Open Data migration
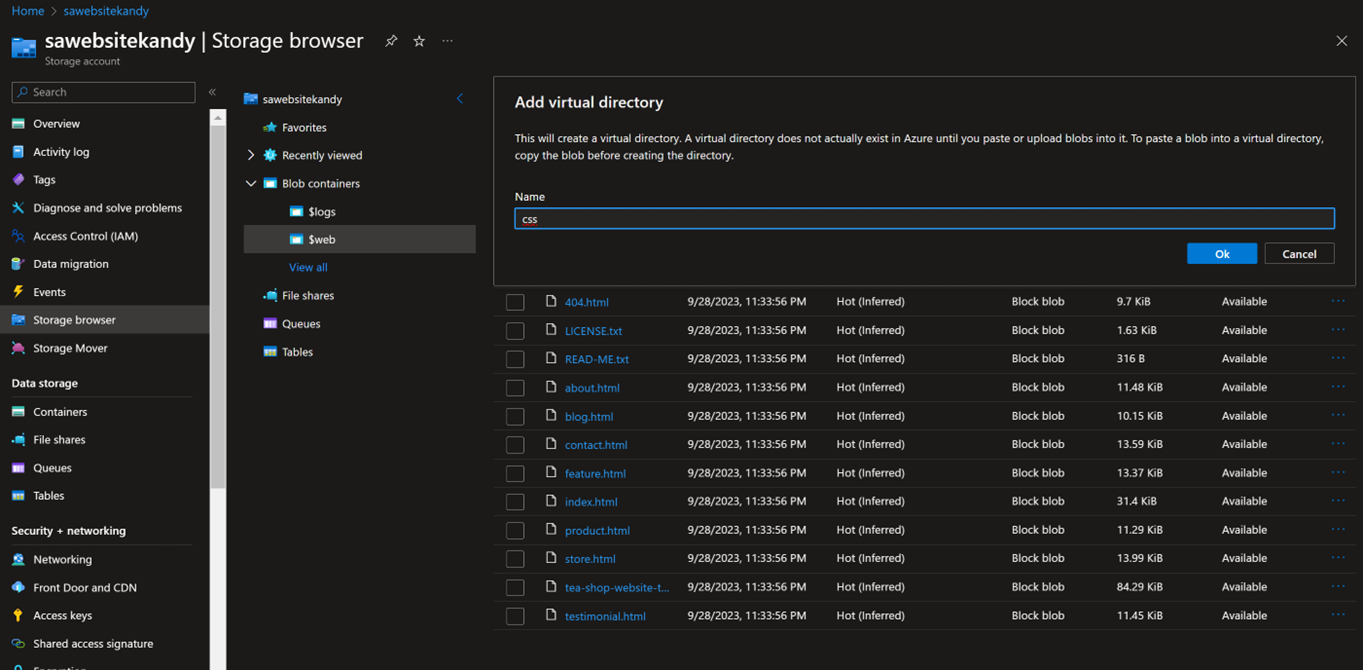 pyautogui.click(x=70, y=264)
